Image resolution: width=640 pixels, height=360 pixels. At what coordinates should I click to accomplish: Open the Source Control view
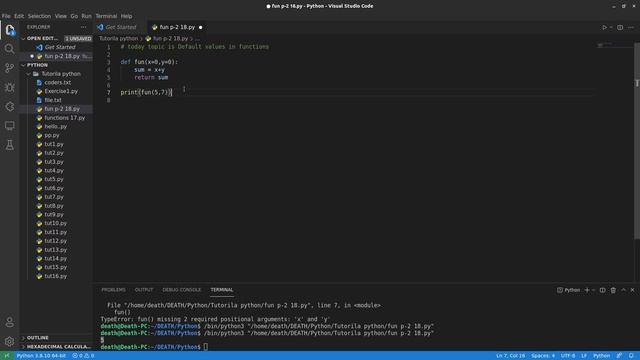pyautogui.click(x=9, y=68)
